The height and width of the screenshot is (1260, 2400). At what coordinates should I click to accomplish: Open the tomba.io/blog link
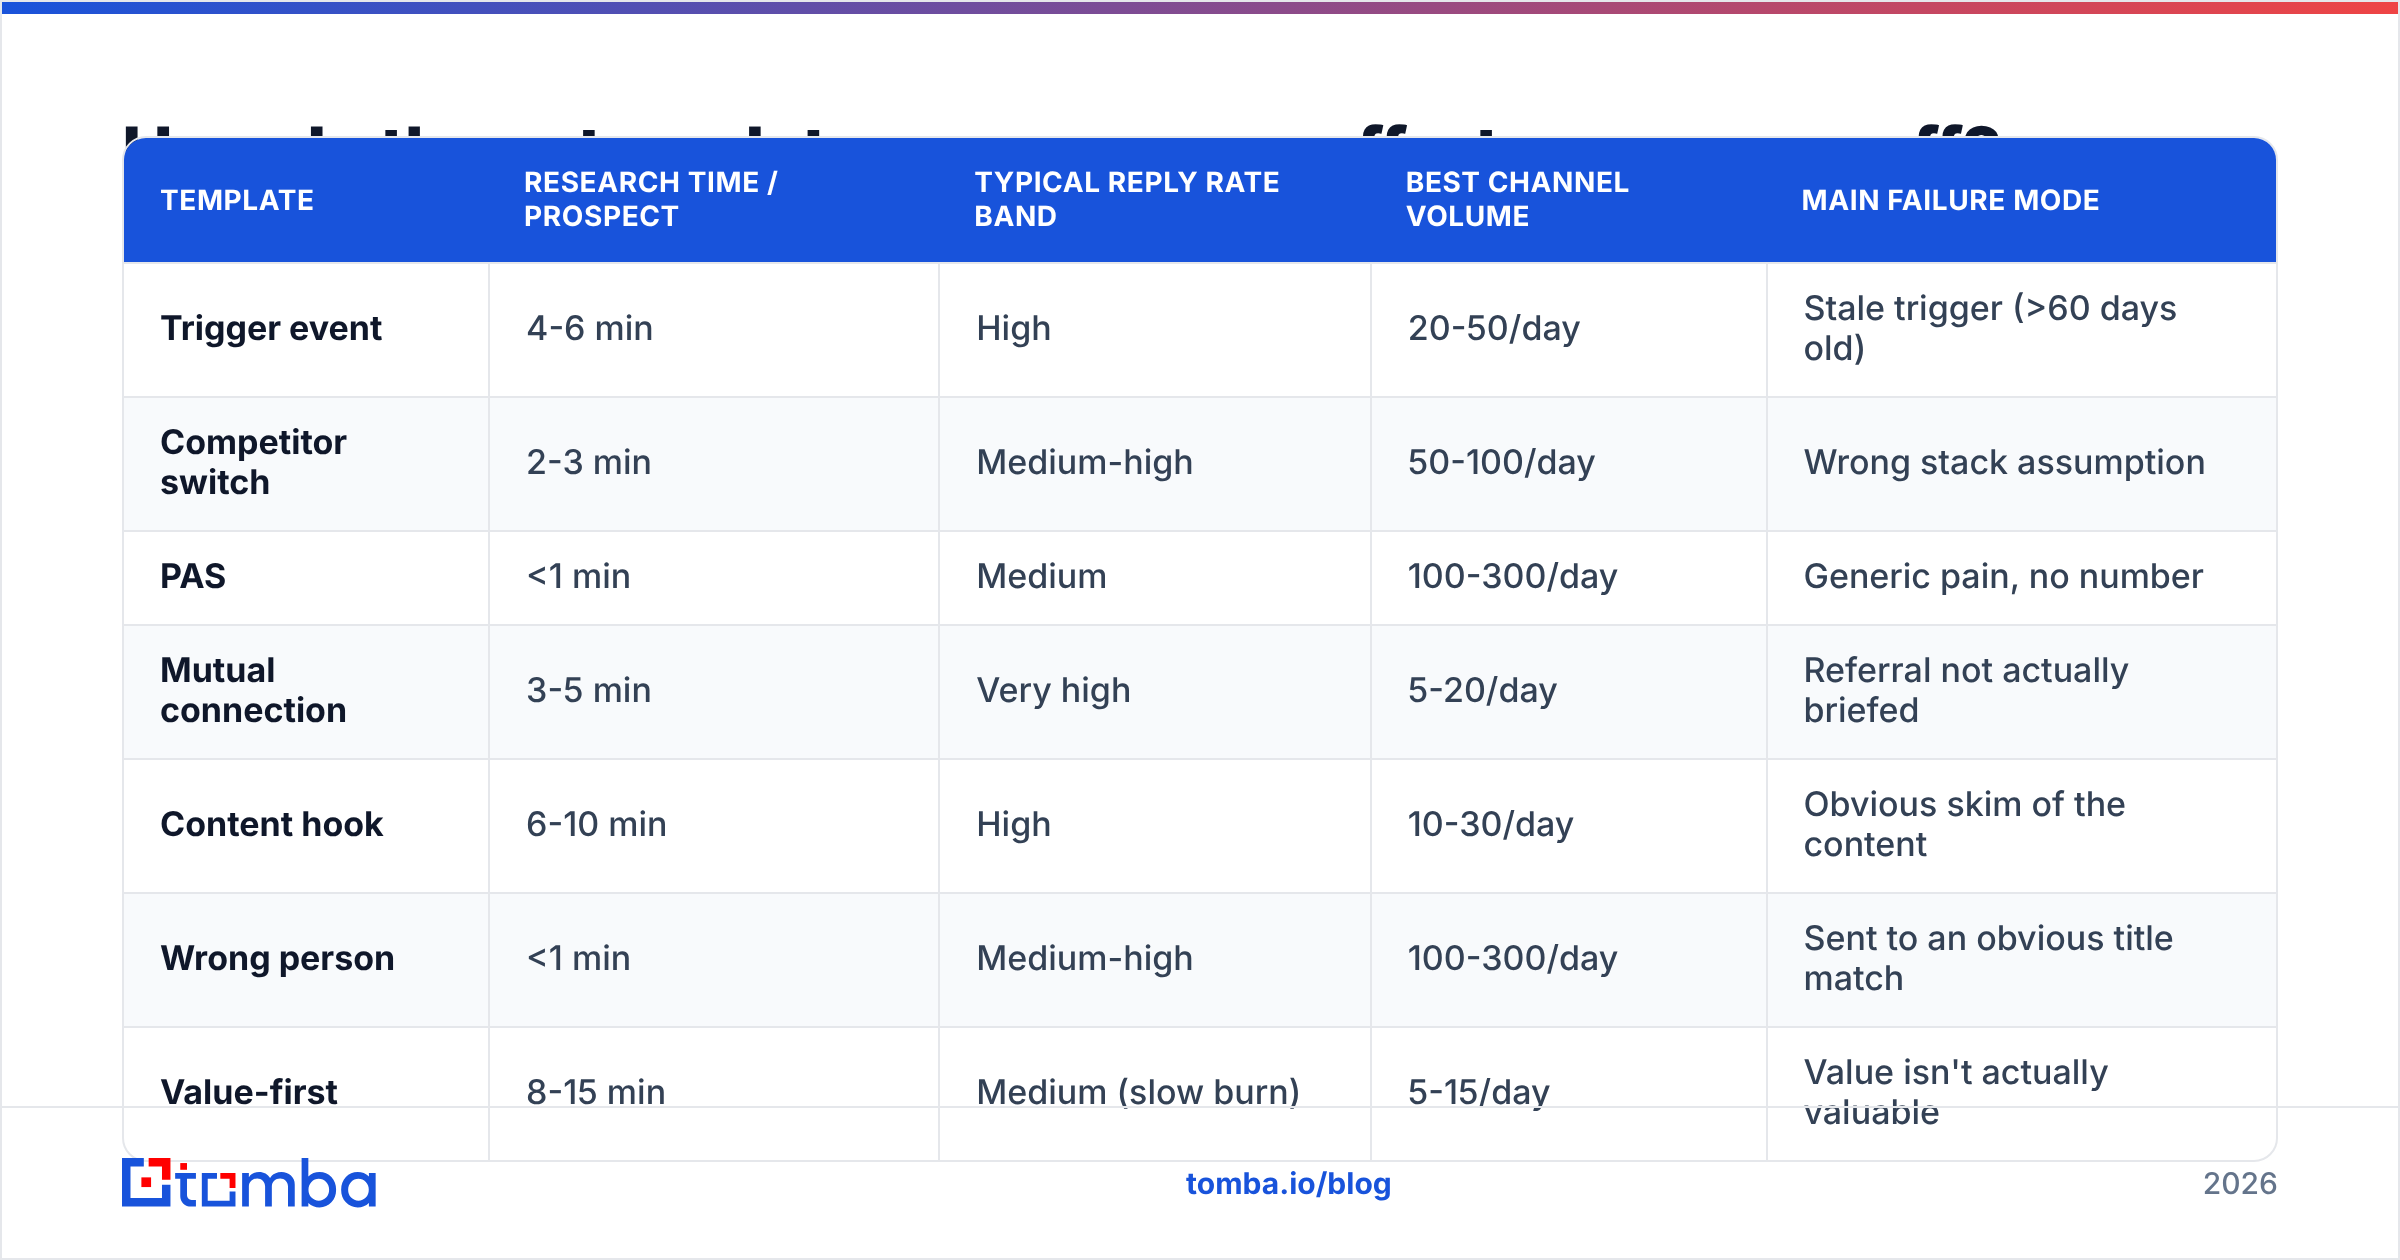(x=1288, y=1184)
